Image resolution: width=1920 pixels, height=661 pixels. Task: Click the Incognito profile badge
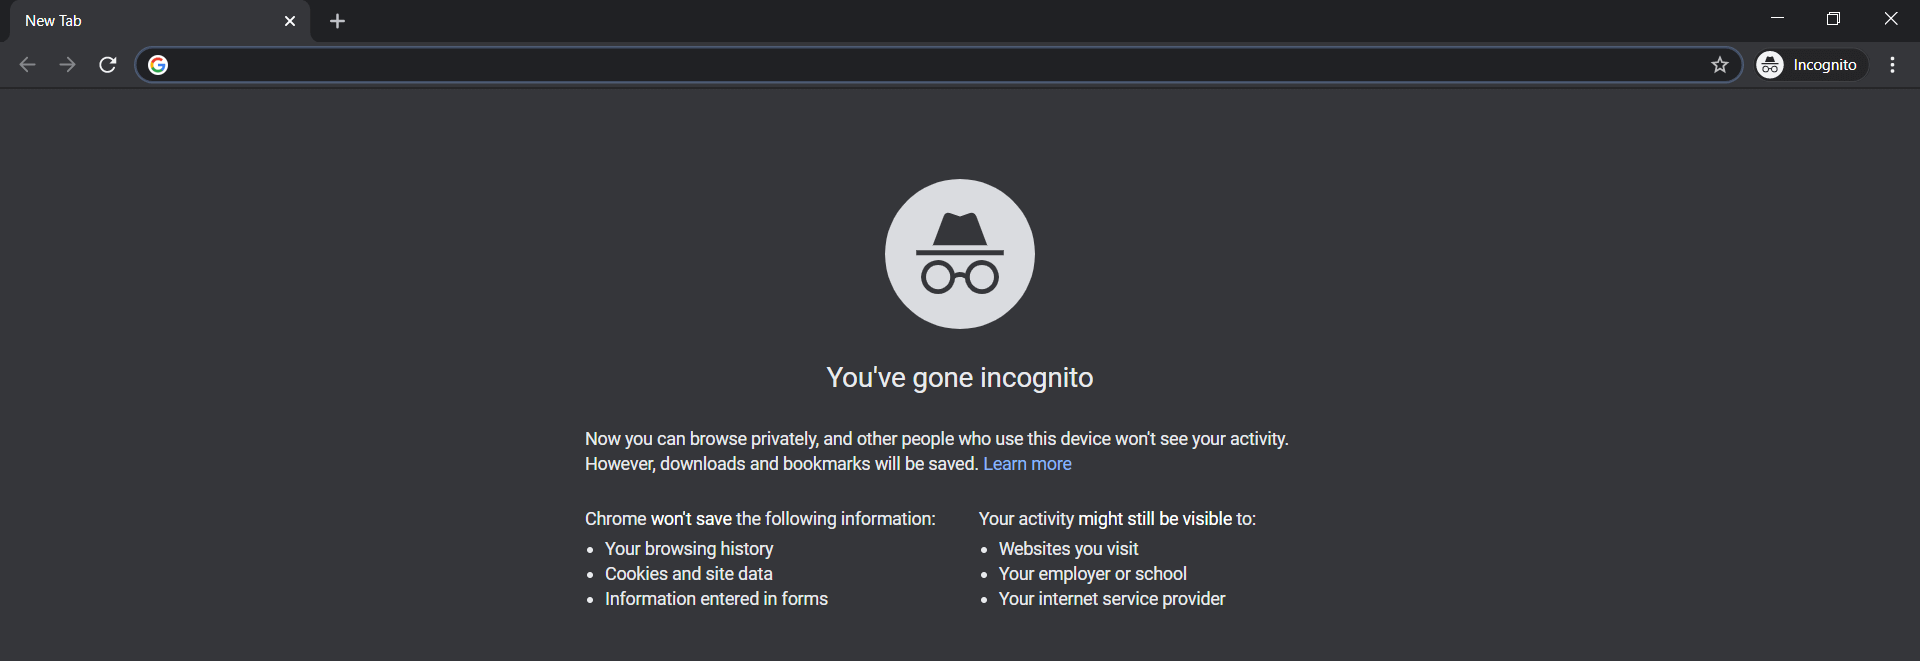click(1811, 65)
